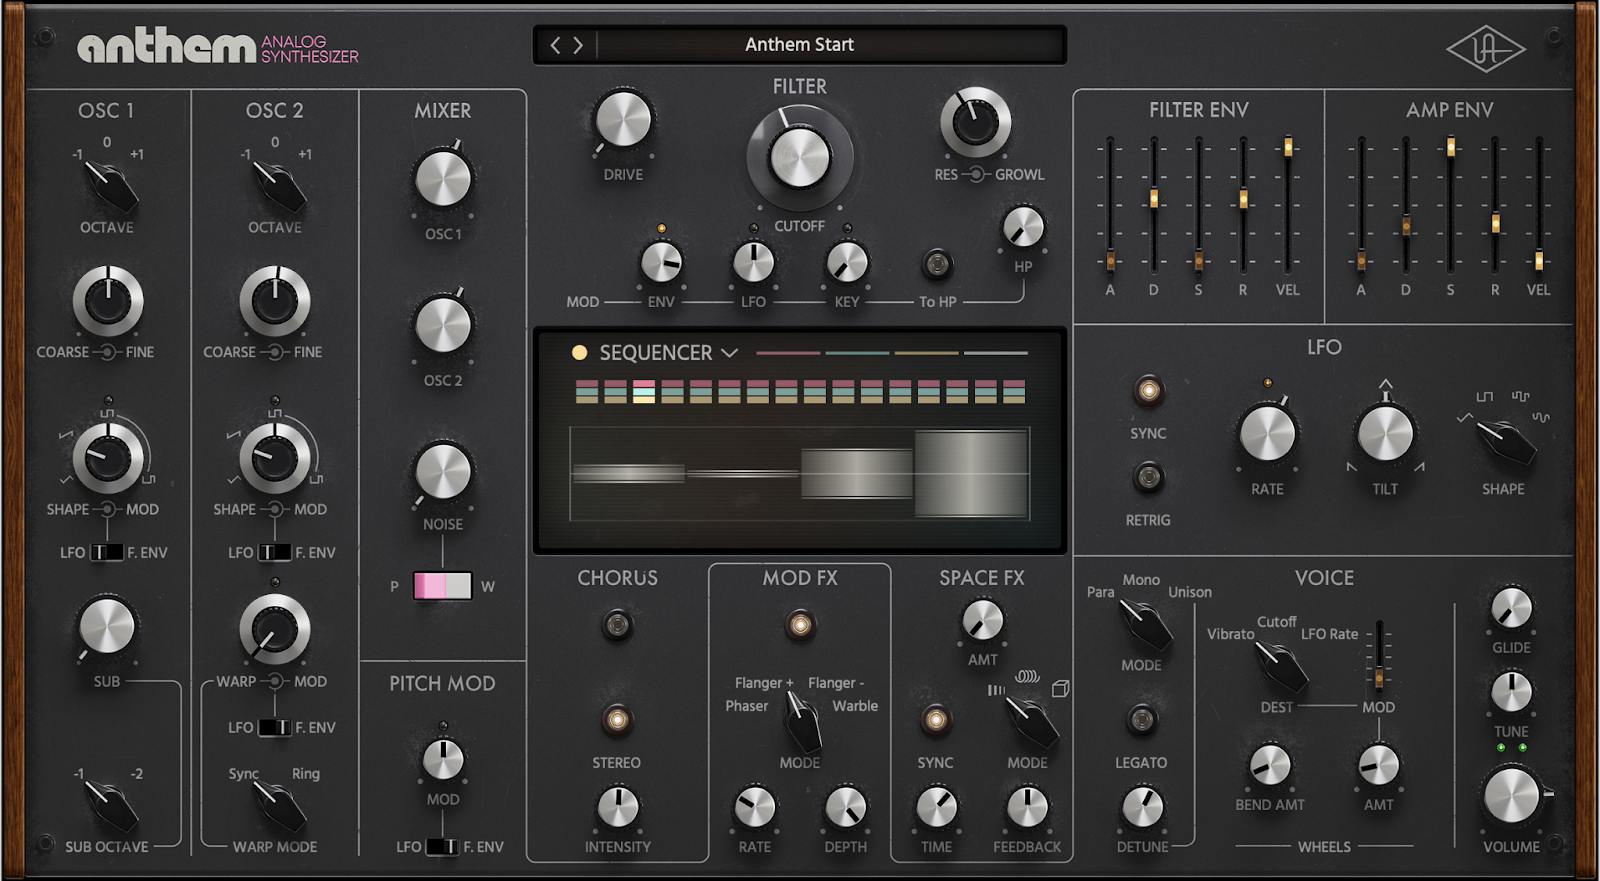
Task: Flip OSC 1 LFO / F. ENV switch
Action: pos(107,552)
